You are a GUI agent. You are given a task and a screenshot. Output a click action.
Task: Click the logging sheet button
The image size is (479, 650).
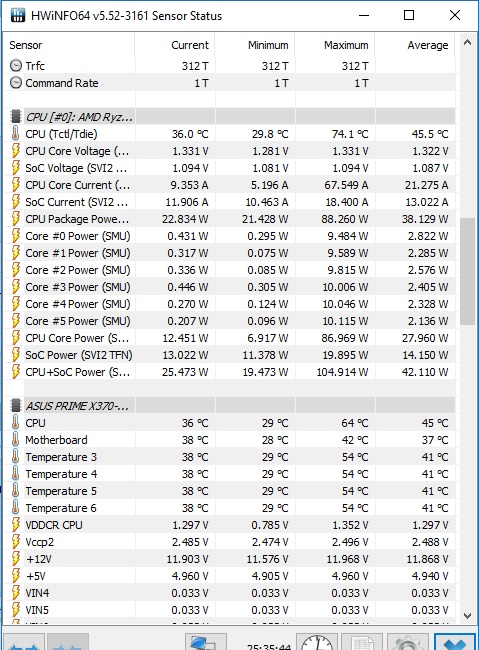click(362, 643)
